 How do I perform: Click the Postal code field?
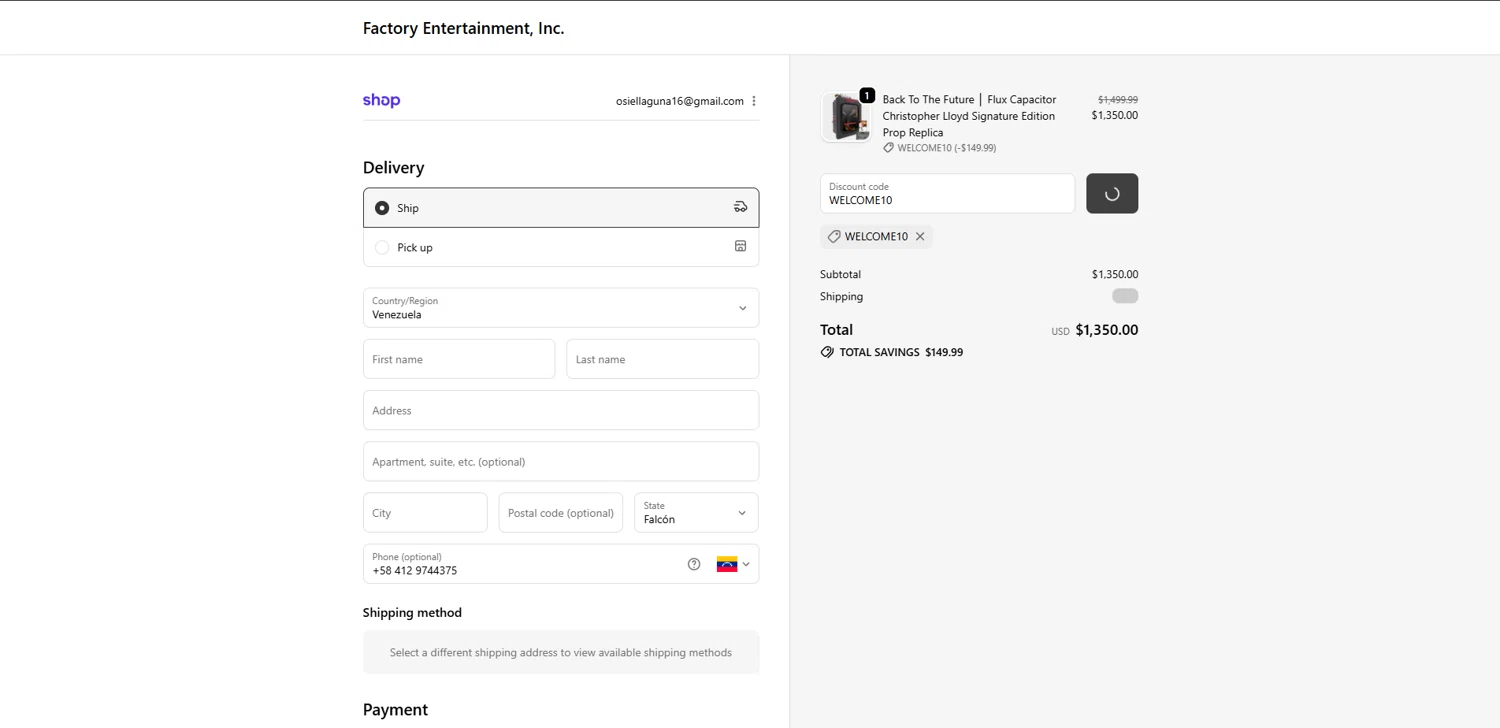561,513
